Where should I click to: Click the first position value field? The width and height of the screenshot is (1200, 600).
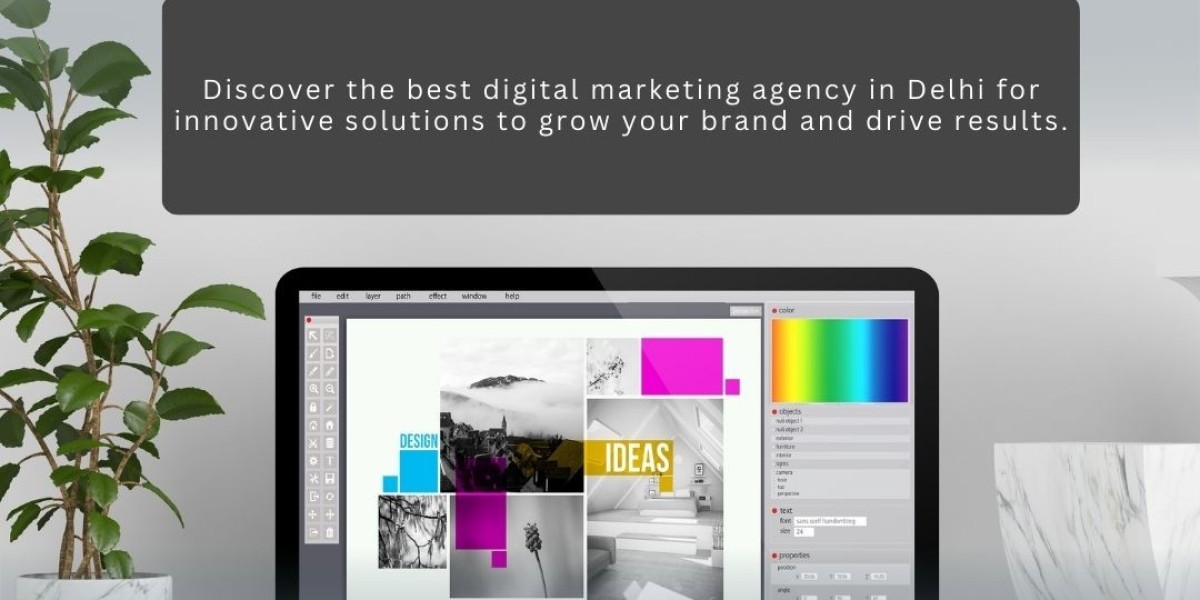tap(809, 576)
